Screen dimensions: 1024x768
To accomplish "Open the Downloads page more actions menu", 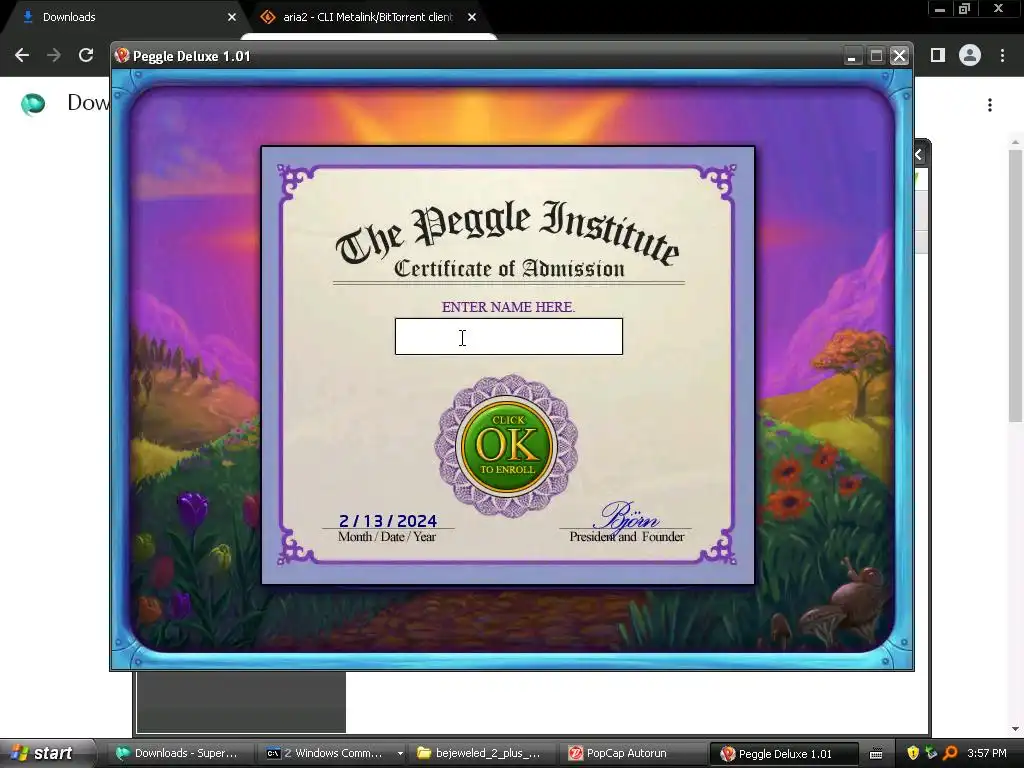I will 990,105.
